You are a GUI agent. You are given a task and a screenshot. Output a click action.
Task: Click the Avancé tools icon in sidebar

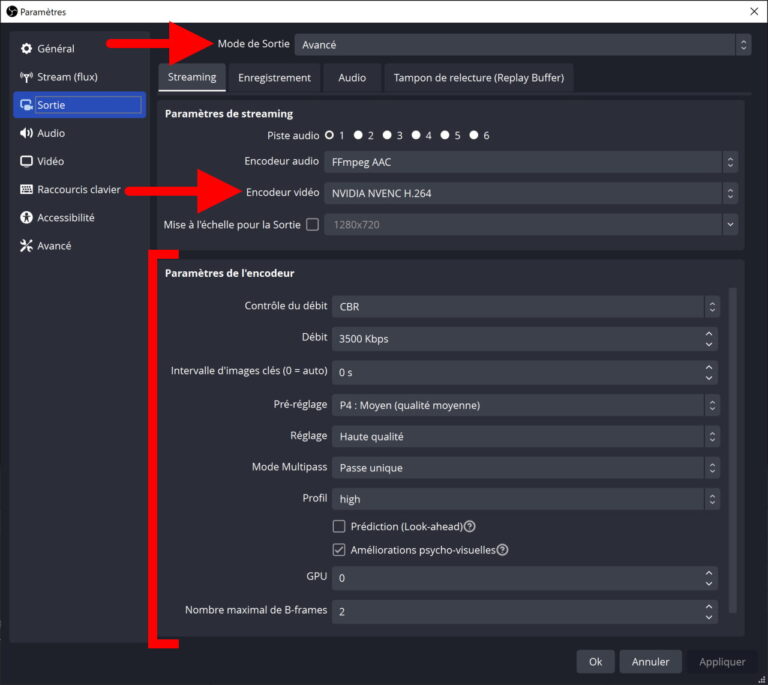coord(27,246)
